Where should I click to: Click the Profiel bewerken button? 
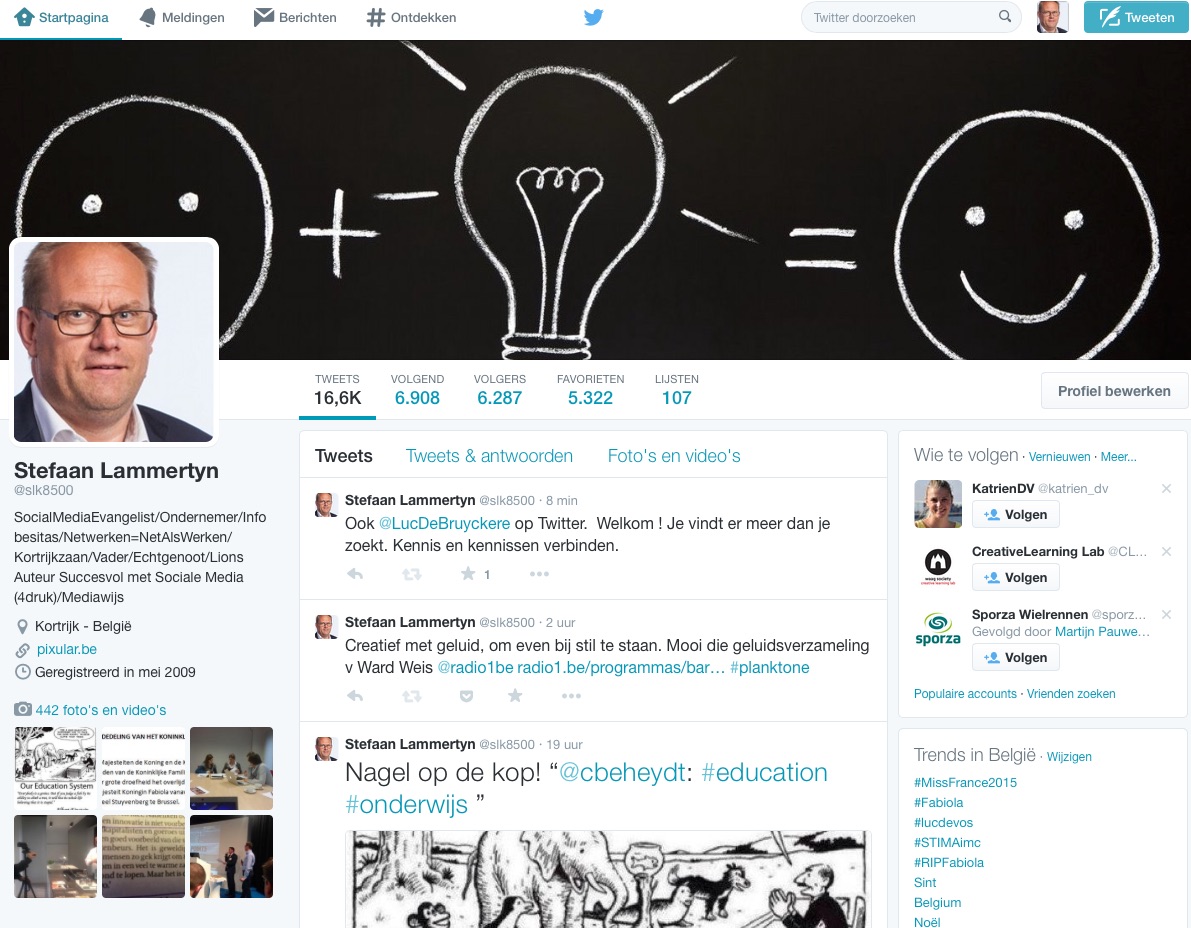coord(1114,390)
